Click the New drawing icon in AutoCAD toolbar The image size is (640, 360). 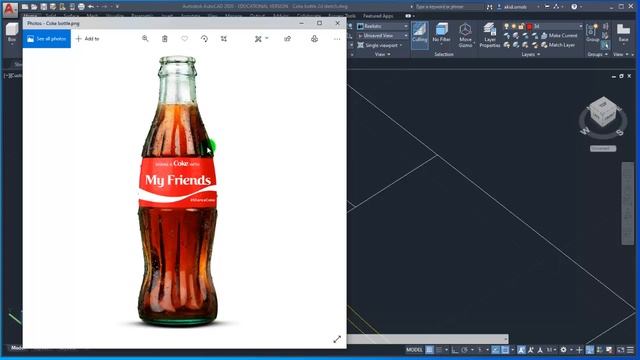[25, 7]
